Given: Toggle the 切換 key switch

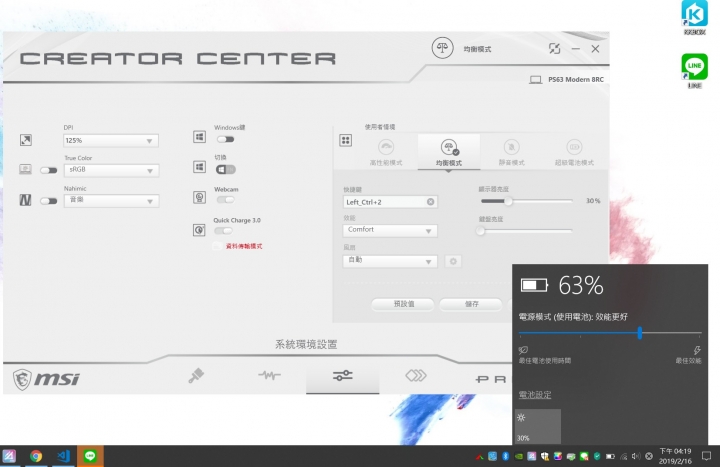Looking at the screenshot, I should [x=225, y=169].
